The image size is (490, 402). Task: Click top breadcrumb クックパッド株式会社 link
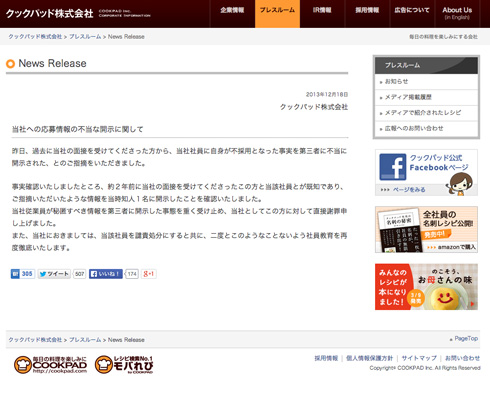coord(35,37)
